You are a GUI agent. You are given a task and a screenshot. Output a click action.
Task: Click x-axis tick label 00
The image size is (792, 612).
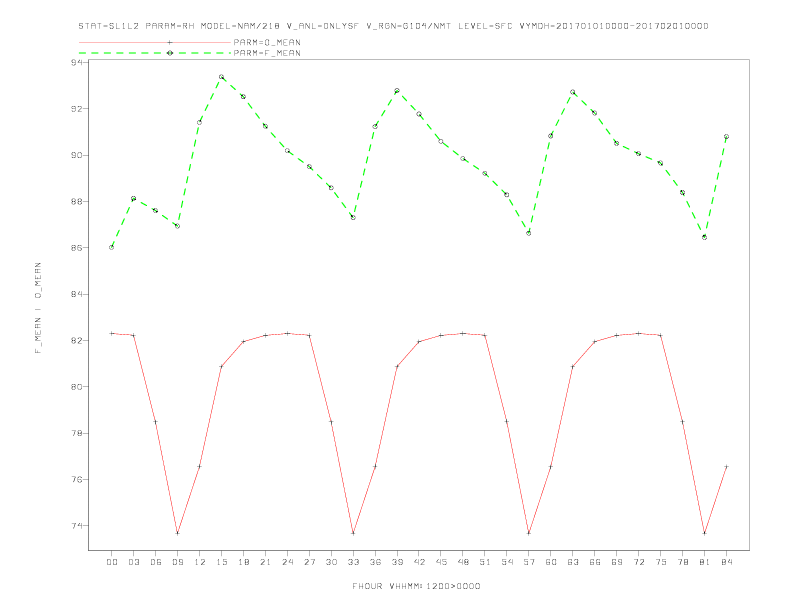coord(112,562)
